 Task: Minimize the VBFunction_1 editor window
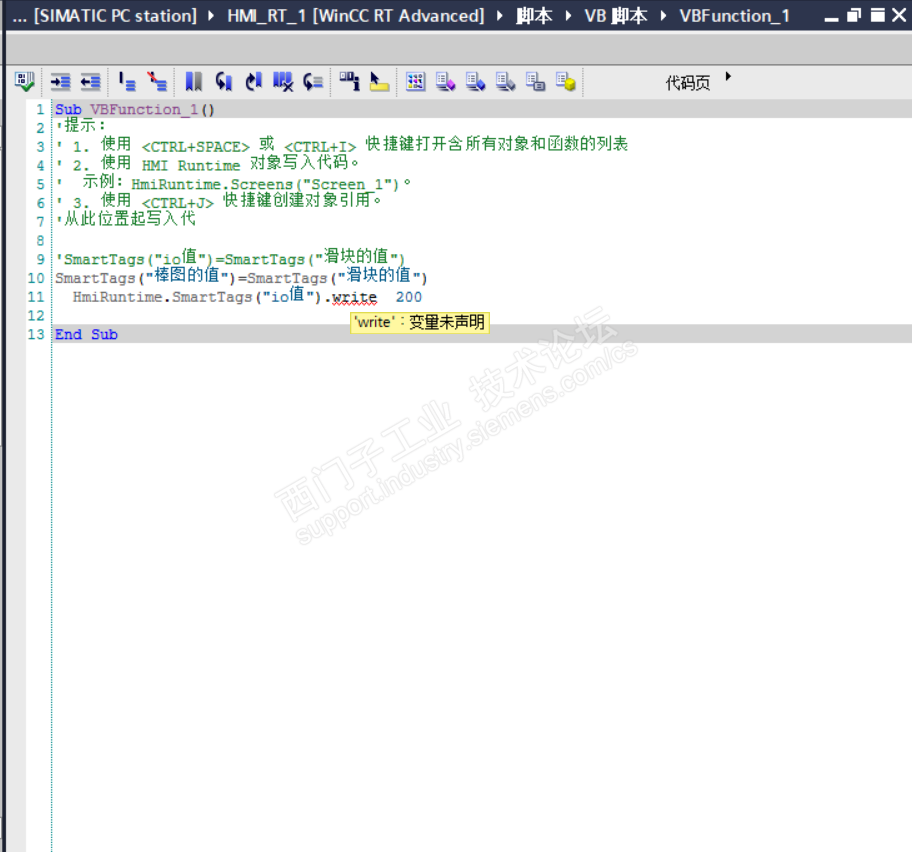[831, 18]
